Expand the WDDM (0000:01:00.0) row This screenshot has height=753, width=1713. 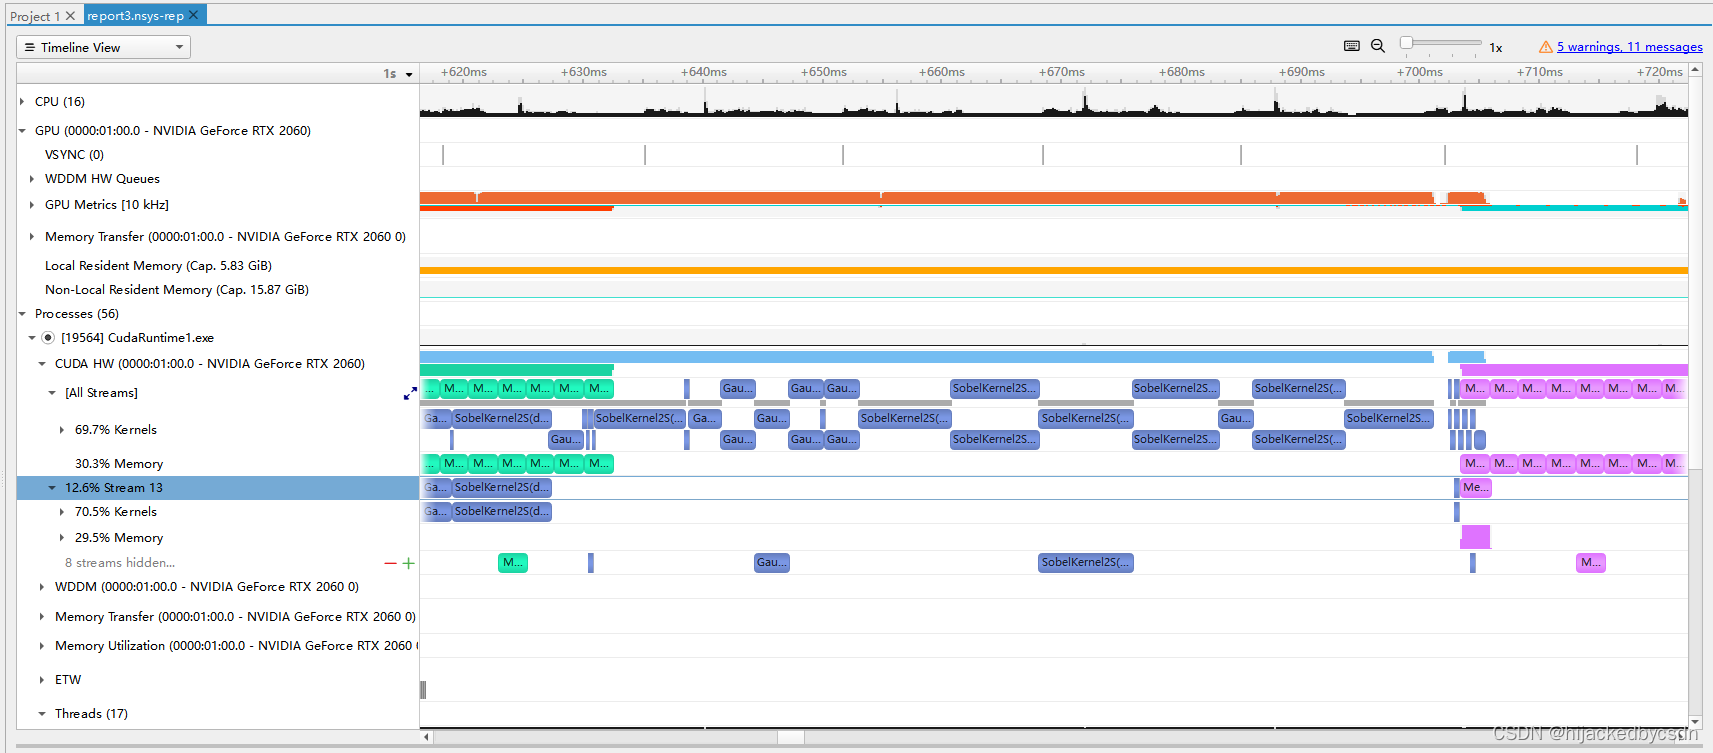pyautogui.click(x=42, y=587)
